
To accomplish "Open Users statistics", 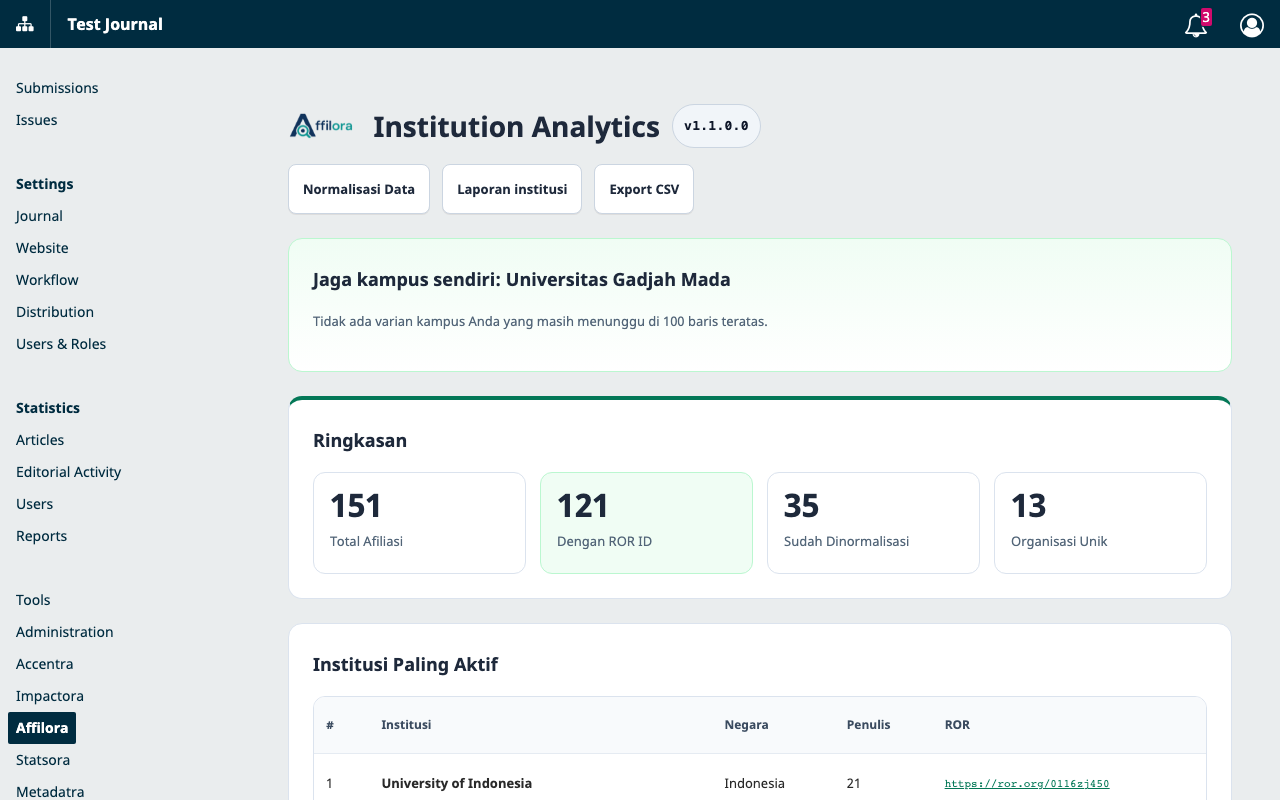I will pos(35,504).
